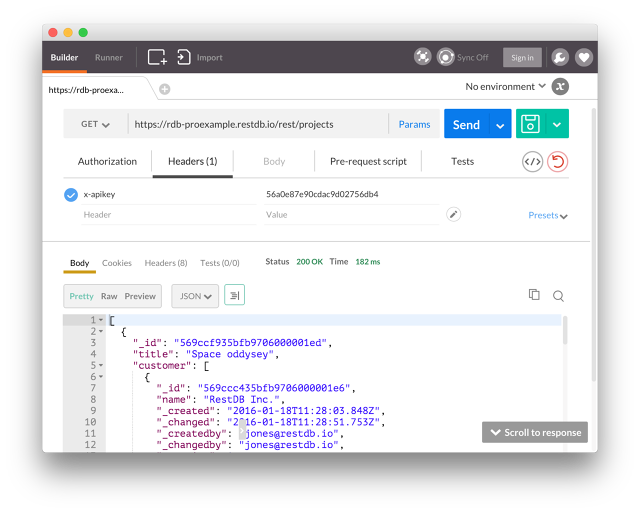Show the response Tests (0/0) tab

pyautogui.click(x=220, y=263)
